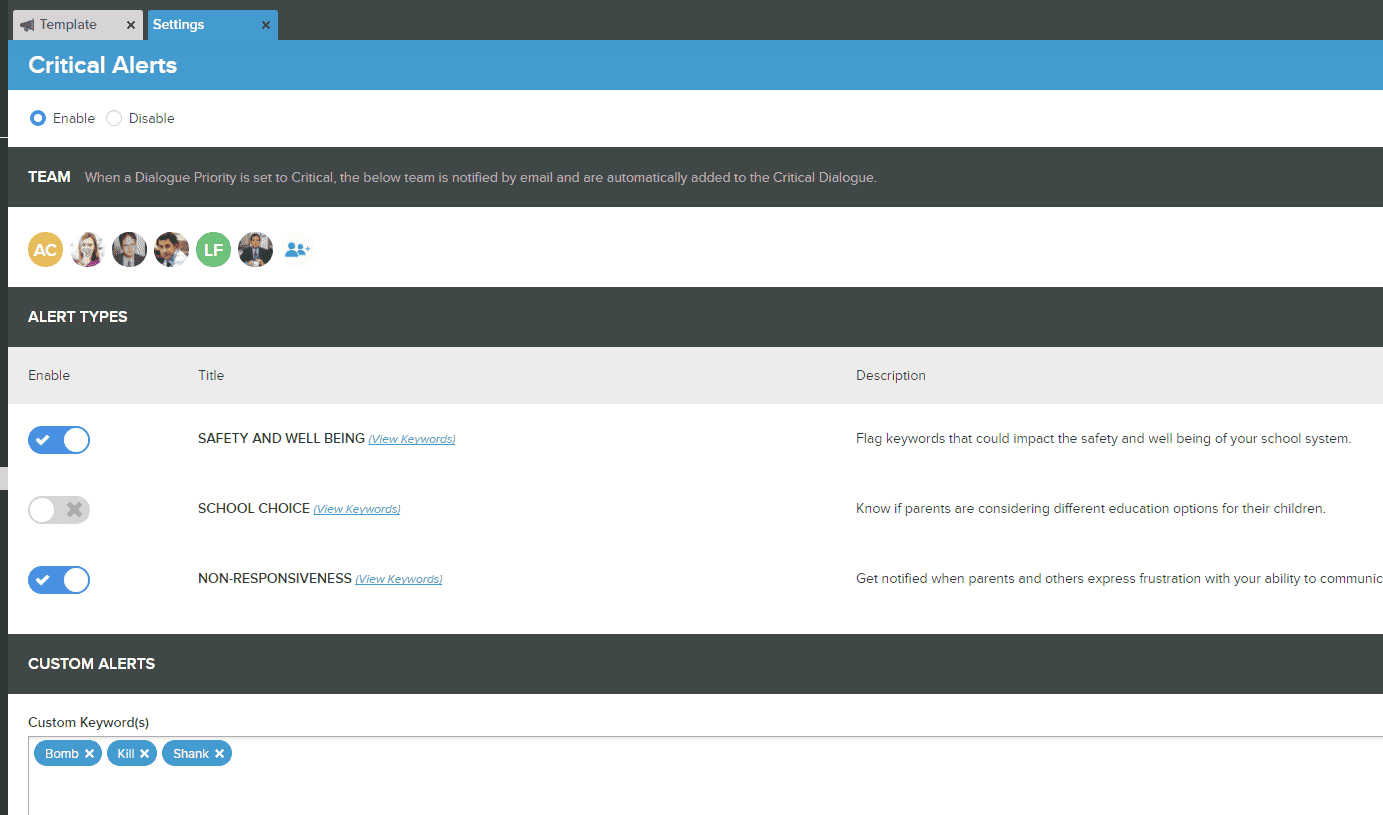Viewport: 1383px width, 815px height.
Task: Remove the Shank keyword tag
Action: pyautogui.click(x=219, y=754)
